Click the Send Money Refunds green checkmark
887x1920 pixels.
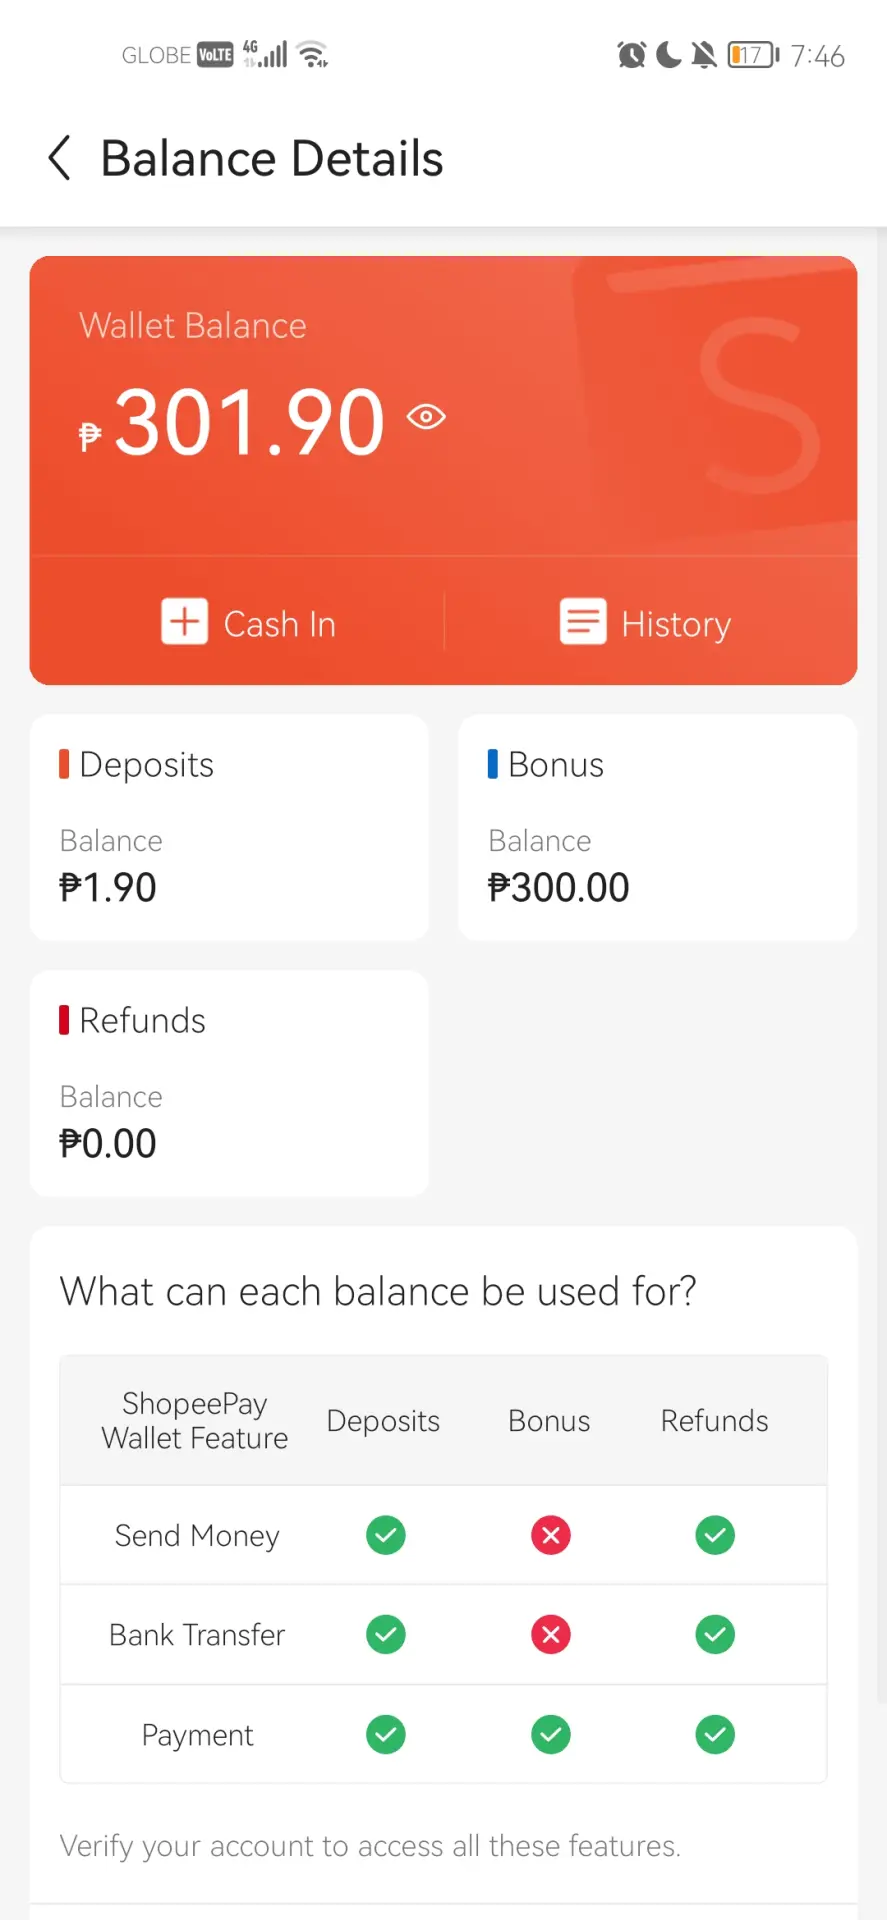(715, 1535)
